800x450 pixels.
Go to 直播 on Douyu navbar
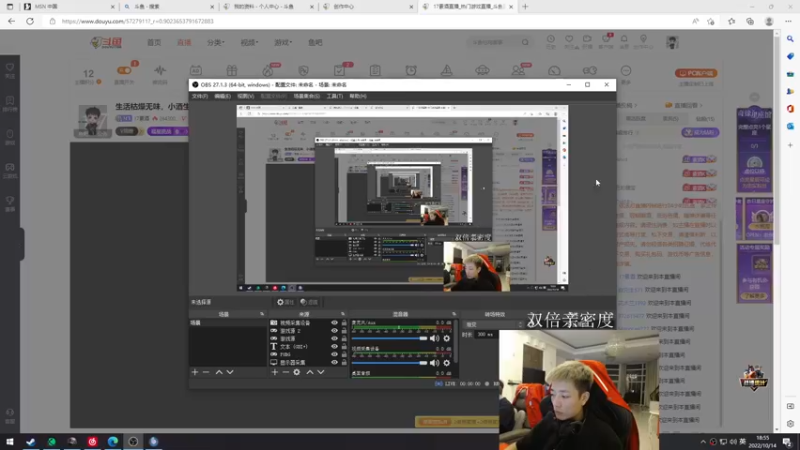pos(184,42)
